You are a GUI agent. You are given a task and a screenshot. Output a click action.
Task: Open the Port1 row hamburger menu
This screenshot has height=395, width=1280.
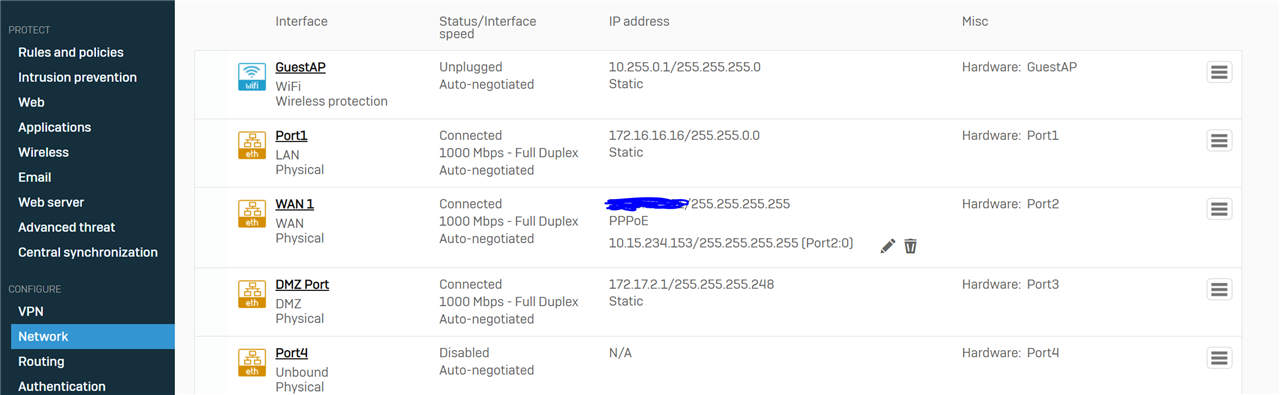click(x=1219, y=140)
